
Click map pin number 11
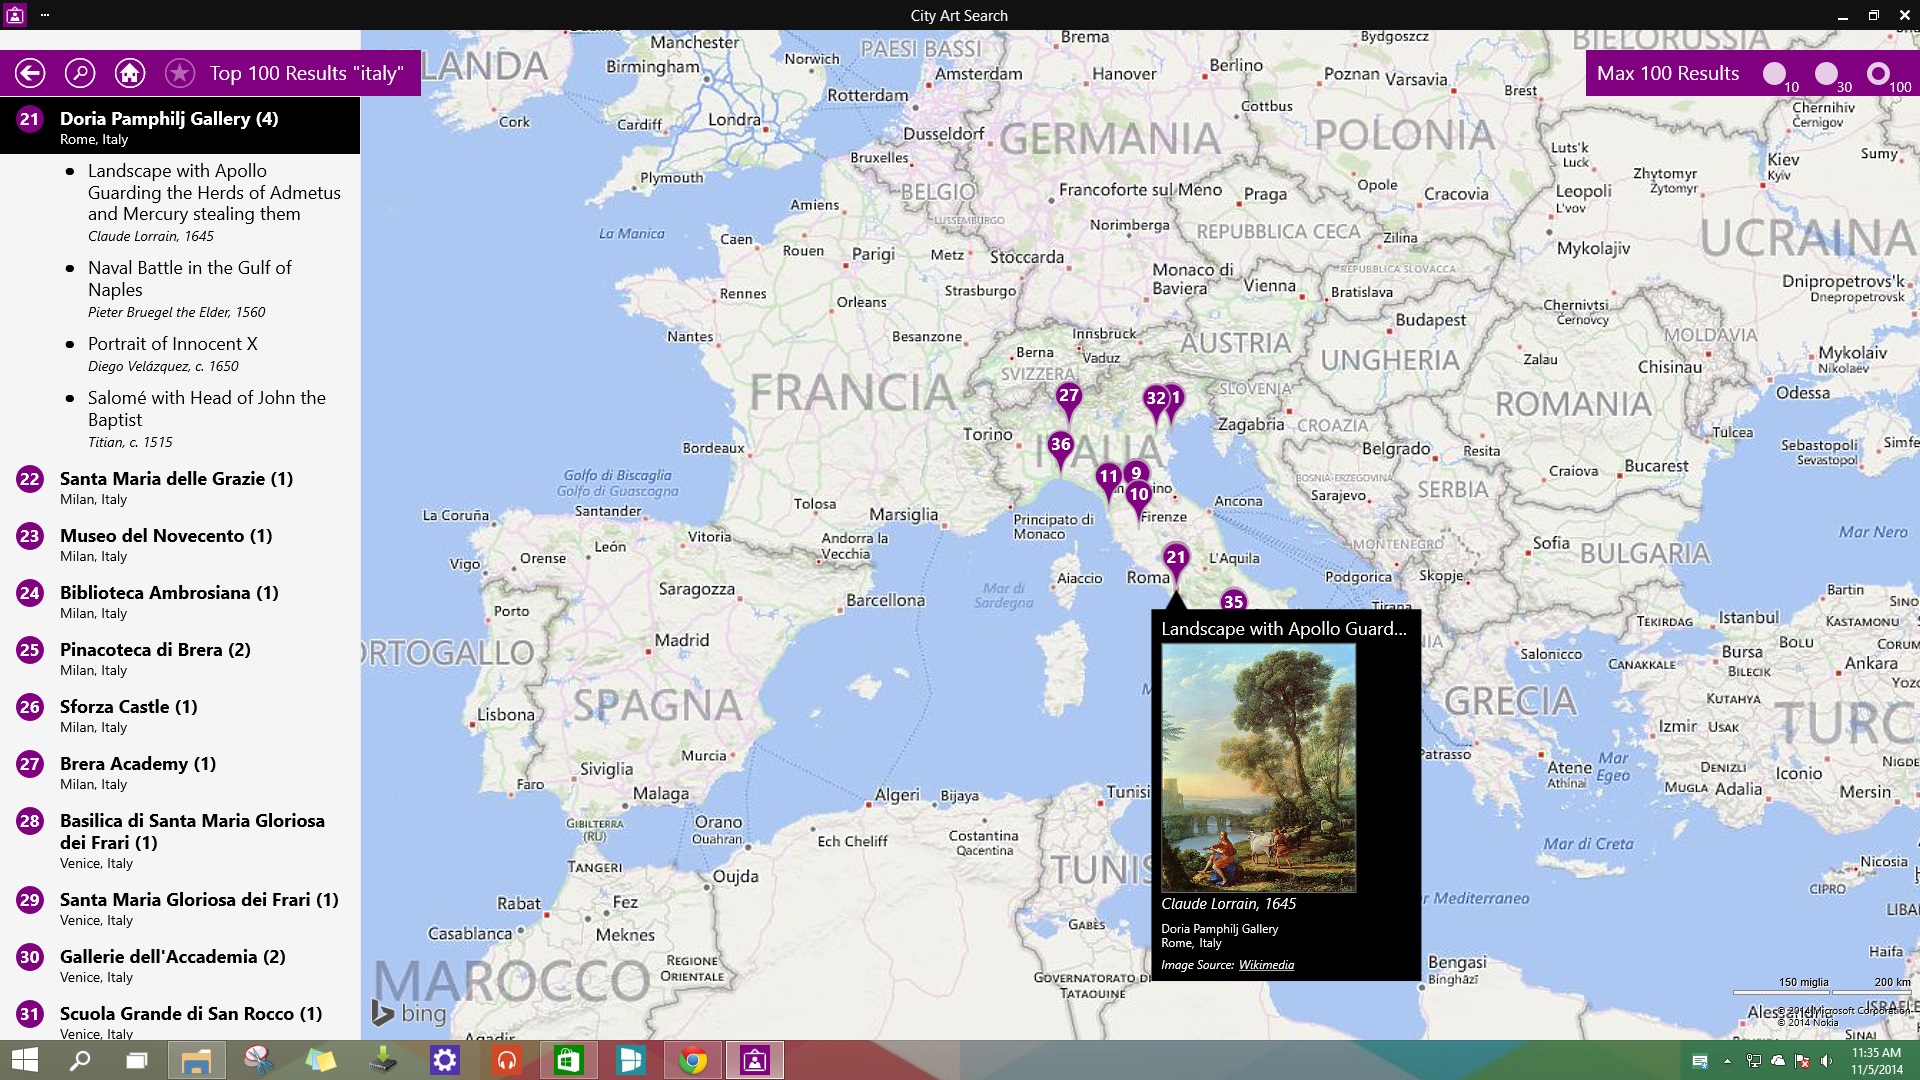1107,478
